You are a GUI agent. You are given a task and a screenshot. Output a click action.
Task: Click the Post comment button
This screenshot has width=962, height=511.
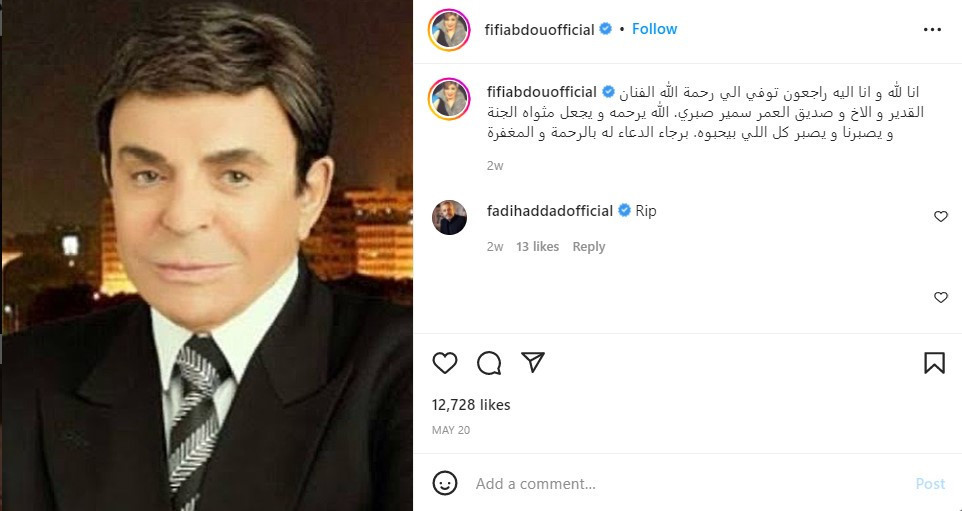coord(930,483)
